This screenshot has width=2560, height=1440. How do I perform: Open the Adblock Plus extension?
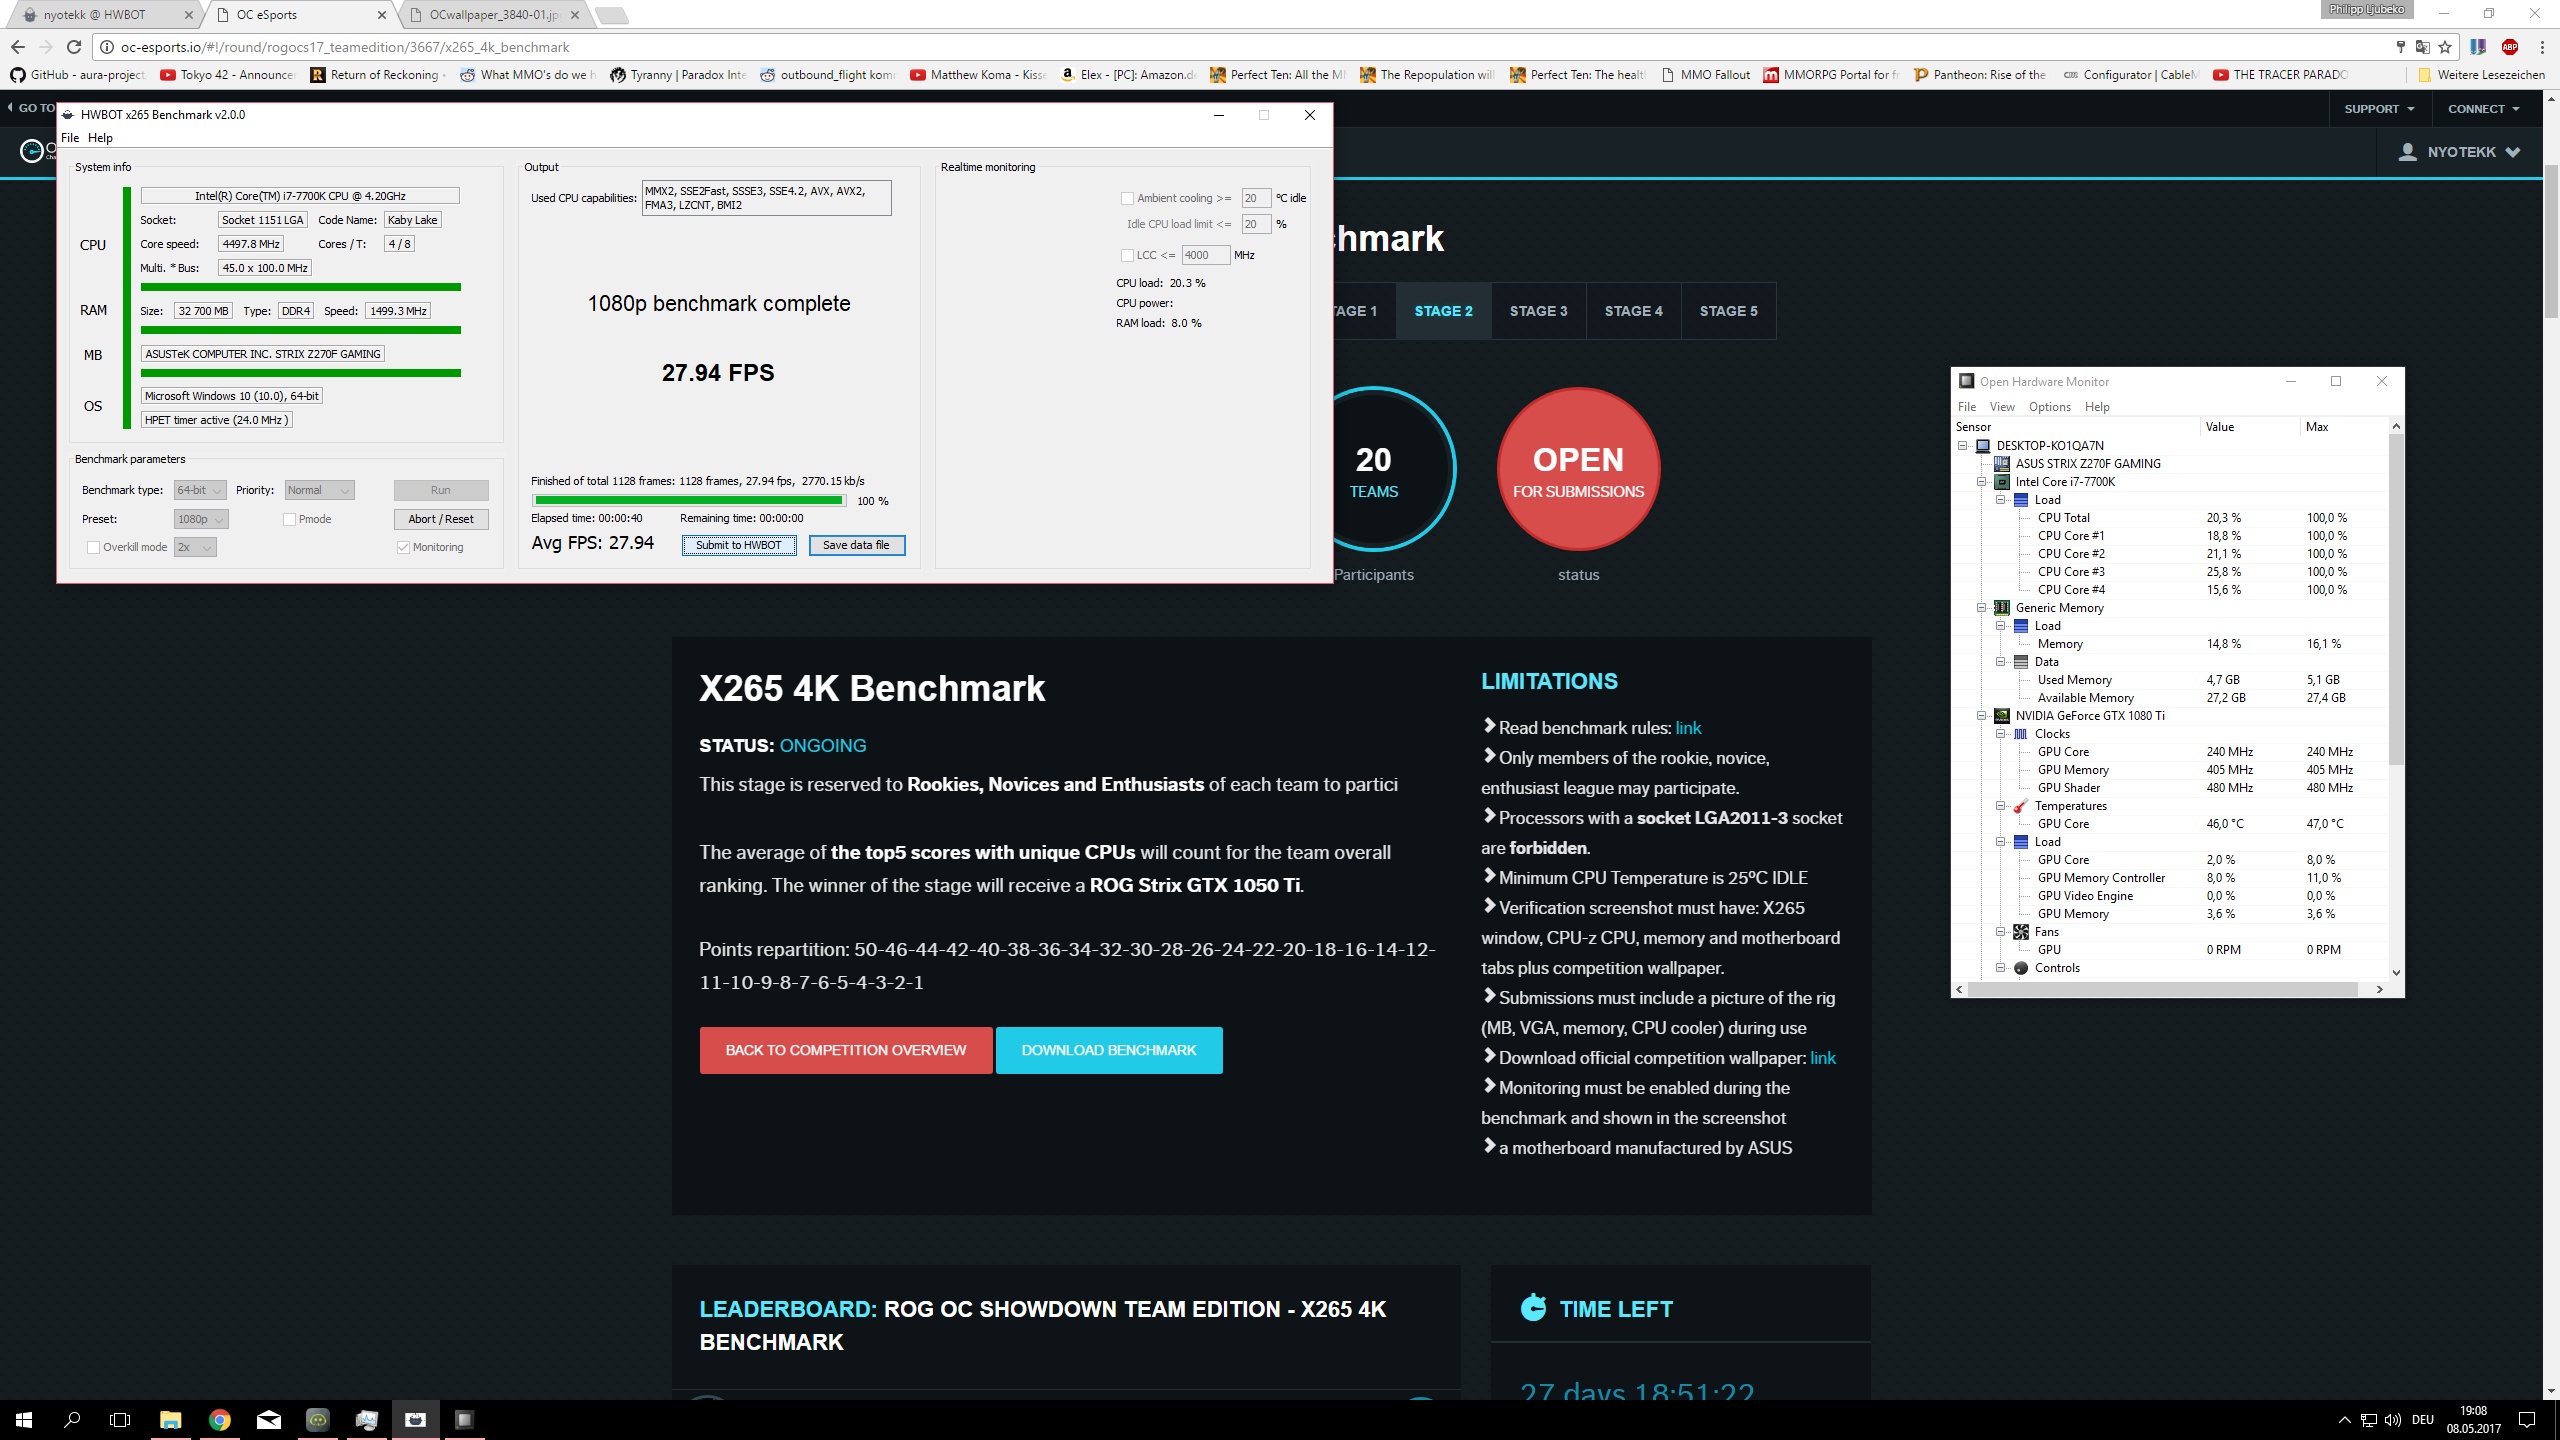(x=2509, y=47)
